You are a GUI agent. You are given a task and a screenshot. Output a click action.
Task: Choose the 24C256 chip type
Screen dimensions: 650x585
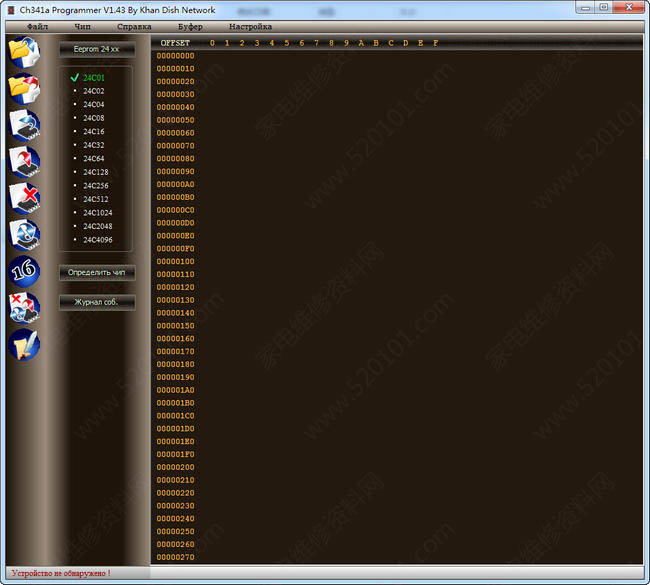(96, 185)
